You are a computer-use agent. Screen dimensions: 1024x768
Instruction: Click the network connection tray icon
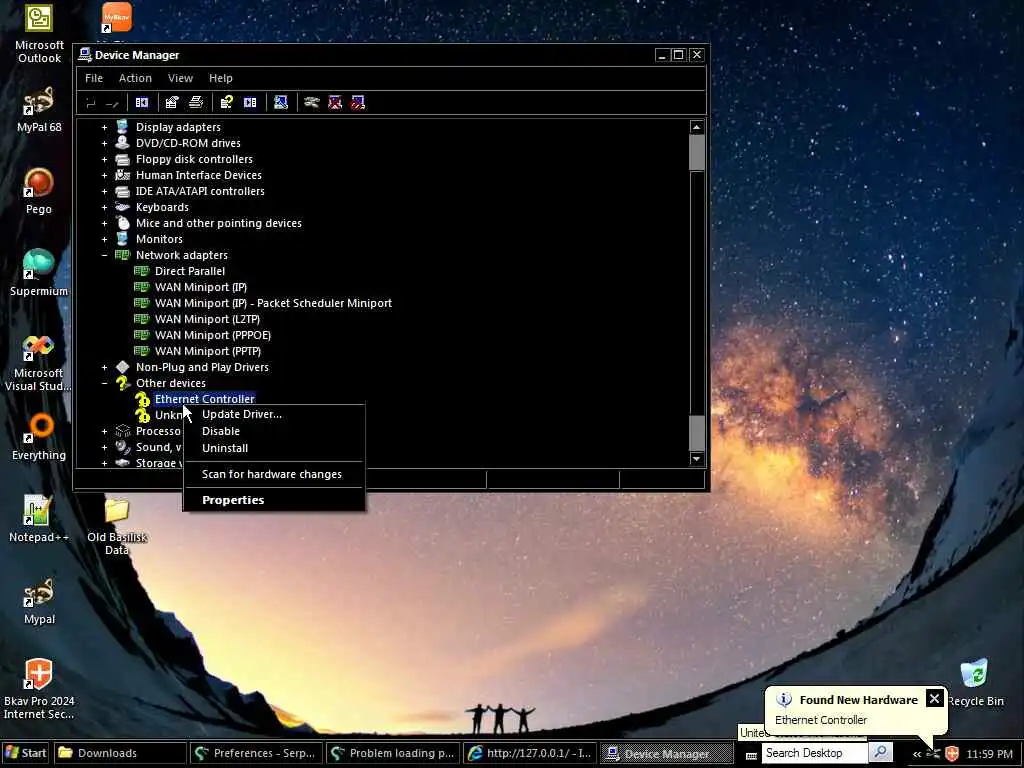[x=934, y=753]
